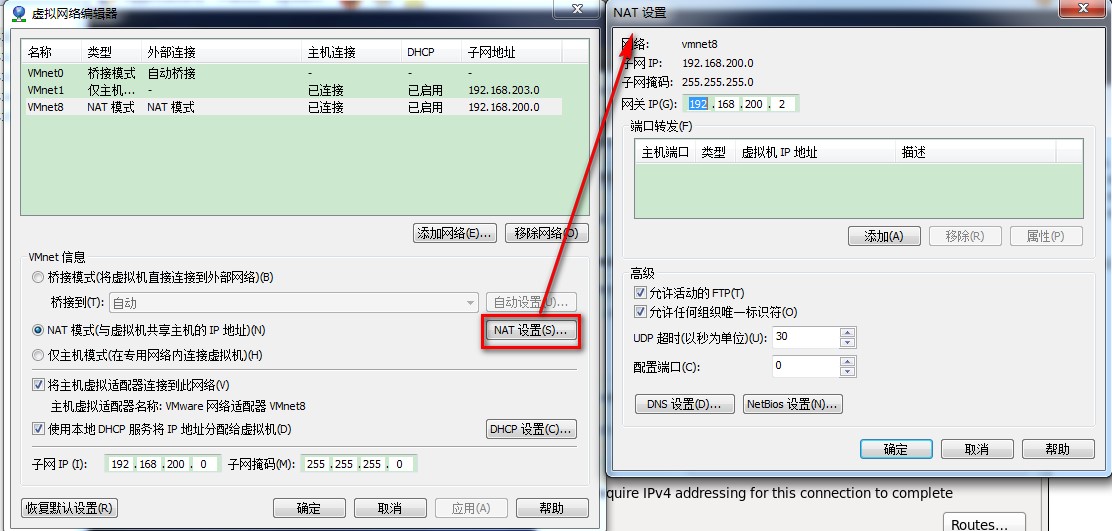
Task: Open the NAT 设置(S)... button
Action: [x=531, y=330]
